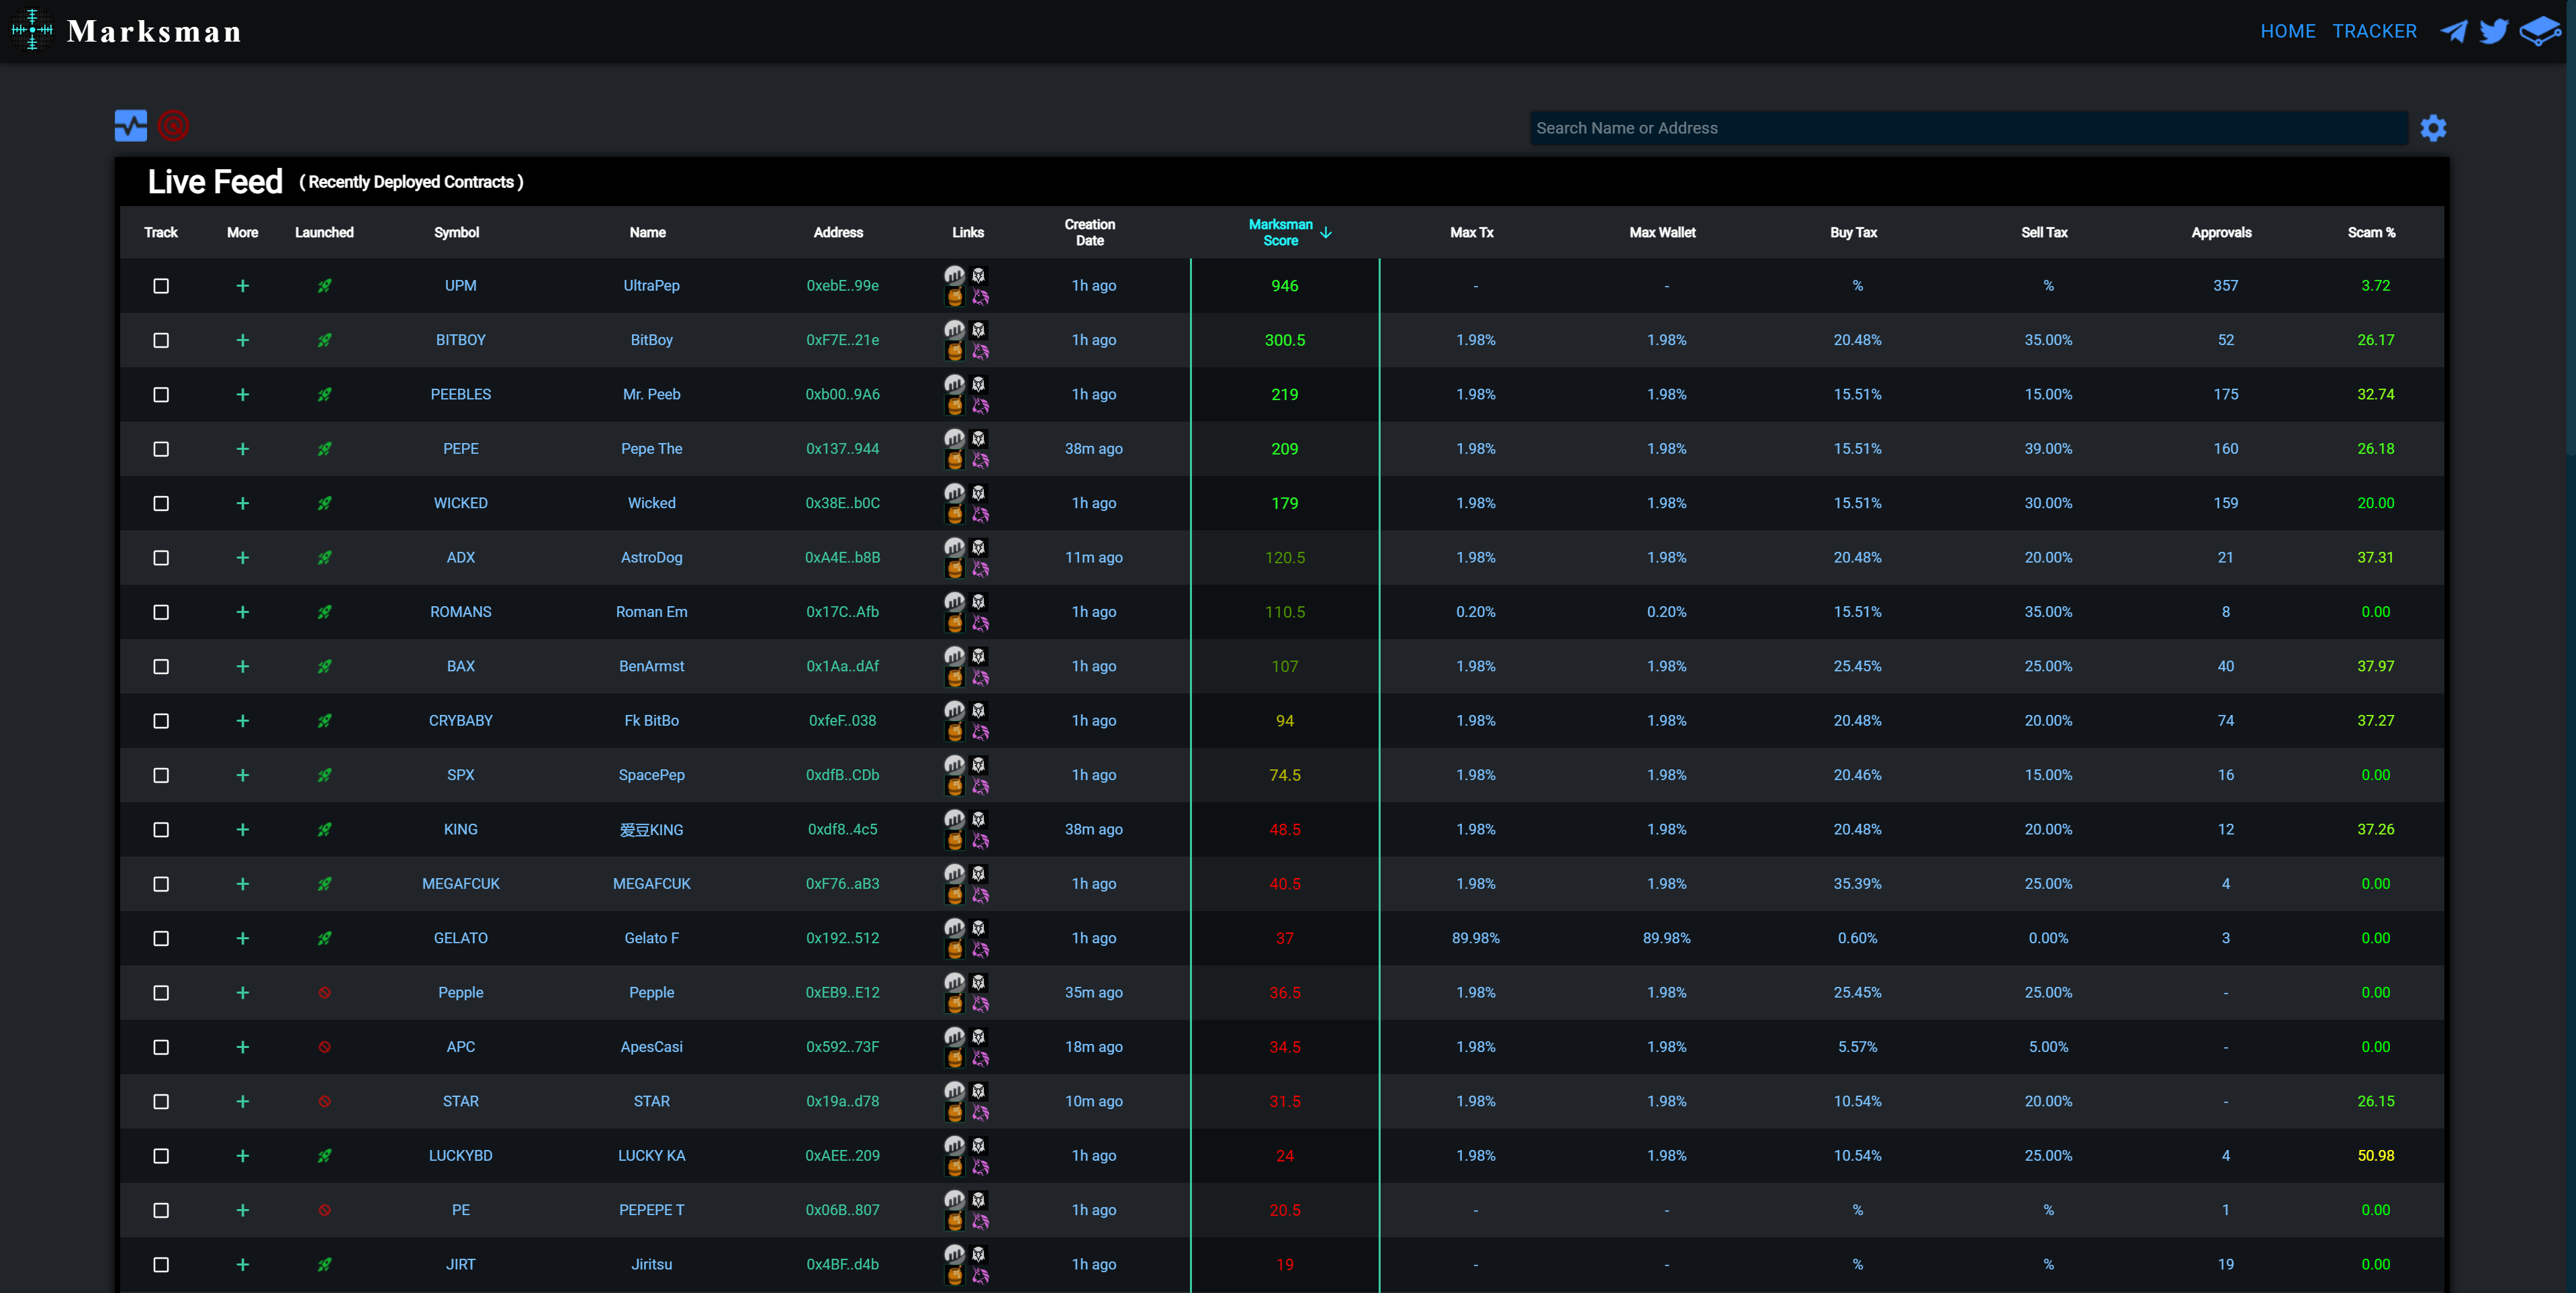Click the blue pulse live feed icon
The height and width of the screenshot is (1293, 2576).
pos(131,126)
